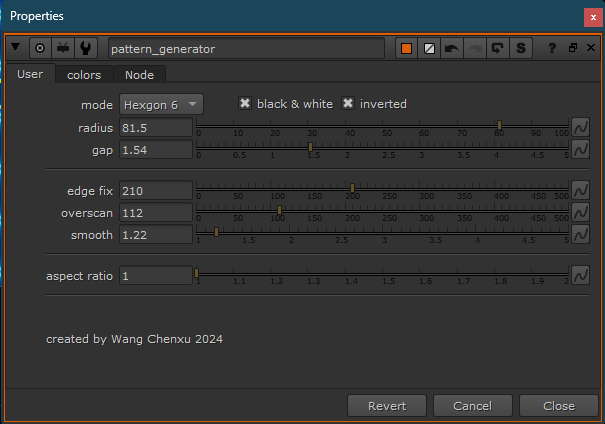
Task: Click the Cancel button
Action: [472, 405]
